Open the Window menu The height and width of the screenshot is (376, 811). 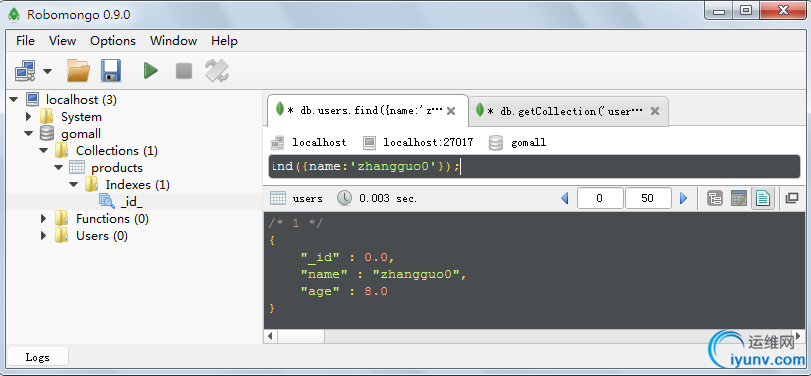(173, 41)
